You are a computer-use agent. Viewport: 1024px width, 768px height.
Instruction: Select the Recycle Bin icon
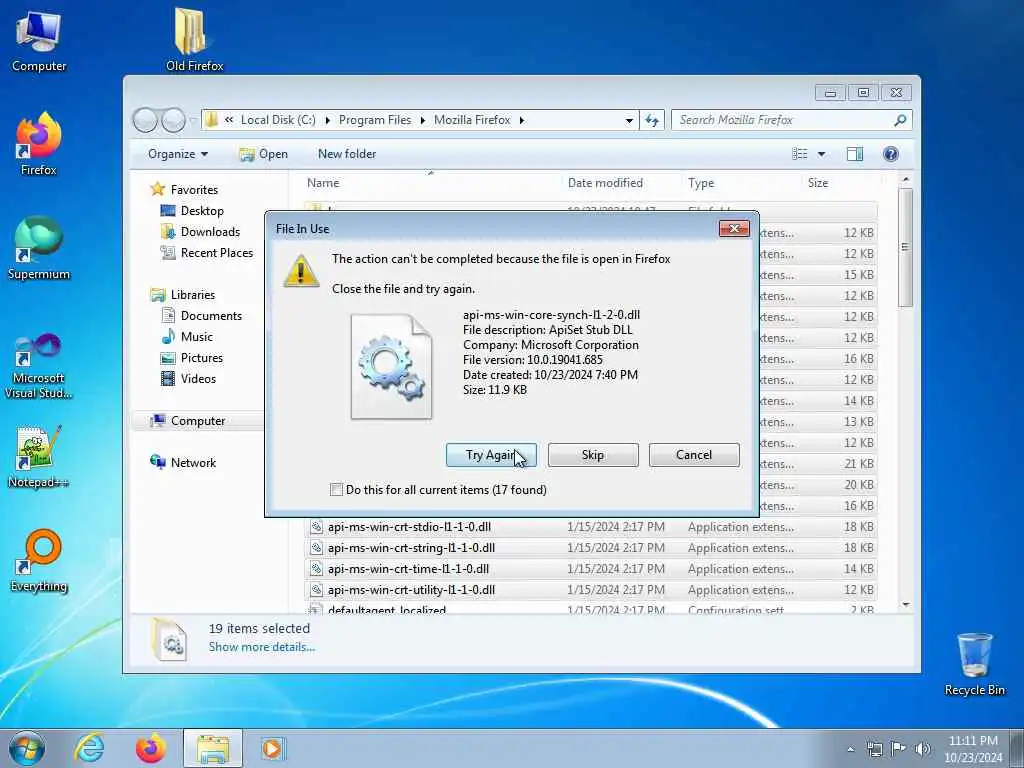(974, 665)
